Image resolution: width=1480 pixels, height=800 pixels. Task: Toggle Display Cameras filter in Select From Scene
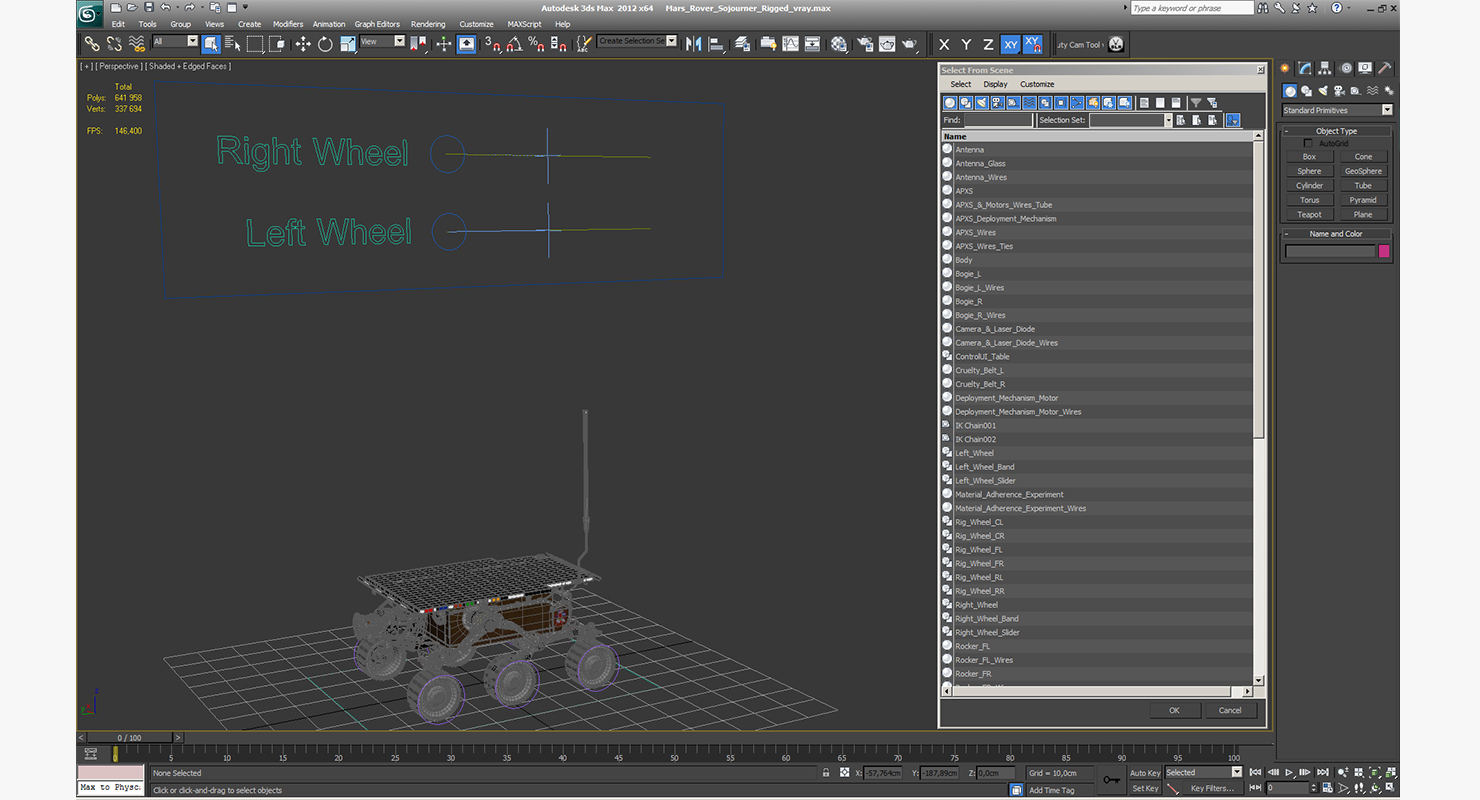click(998, 102)
